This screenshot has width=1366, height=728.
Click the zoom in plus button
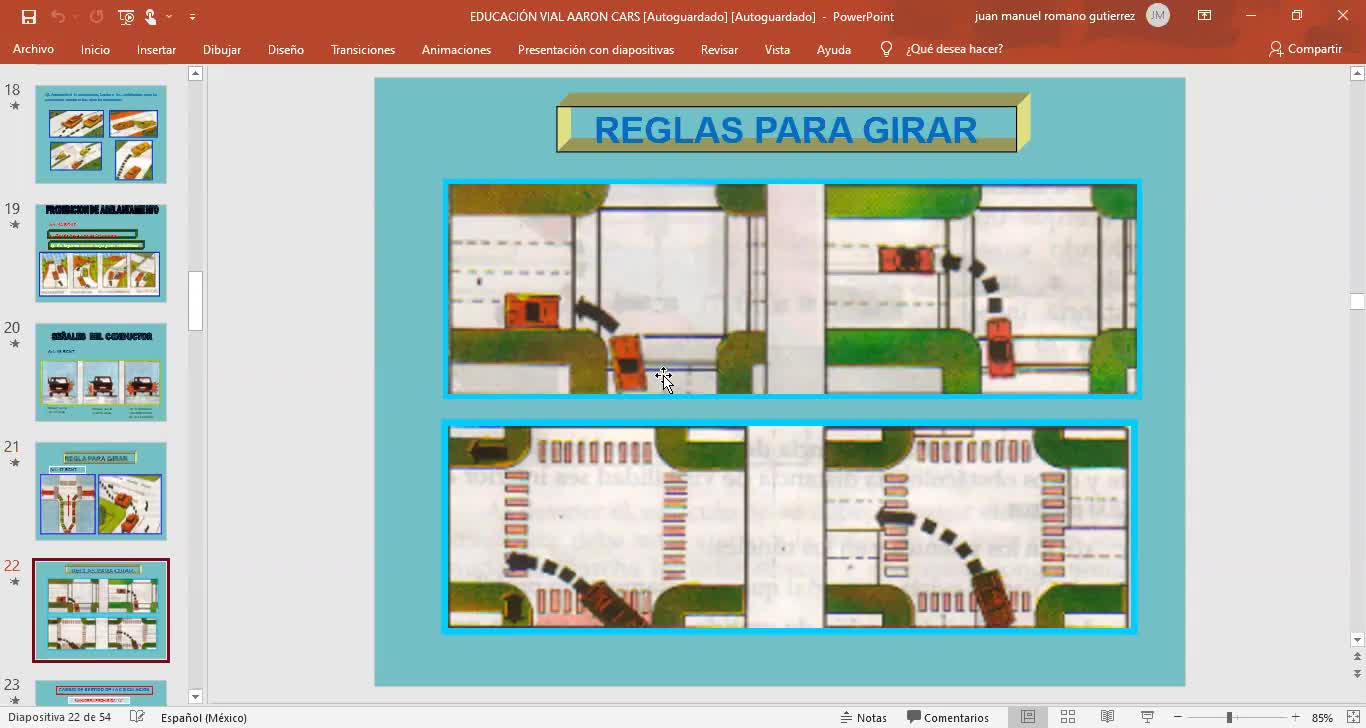(x=1295, y=717)
